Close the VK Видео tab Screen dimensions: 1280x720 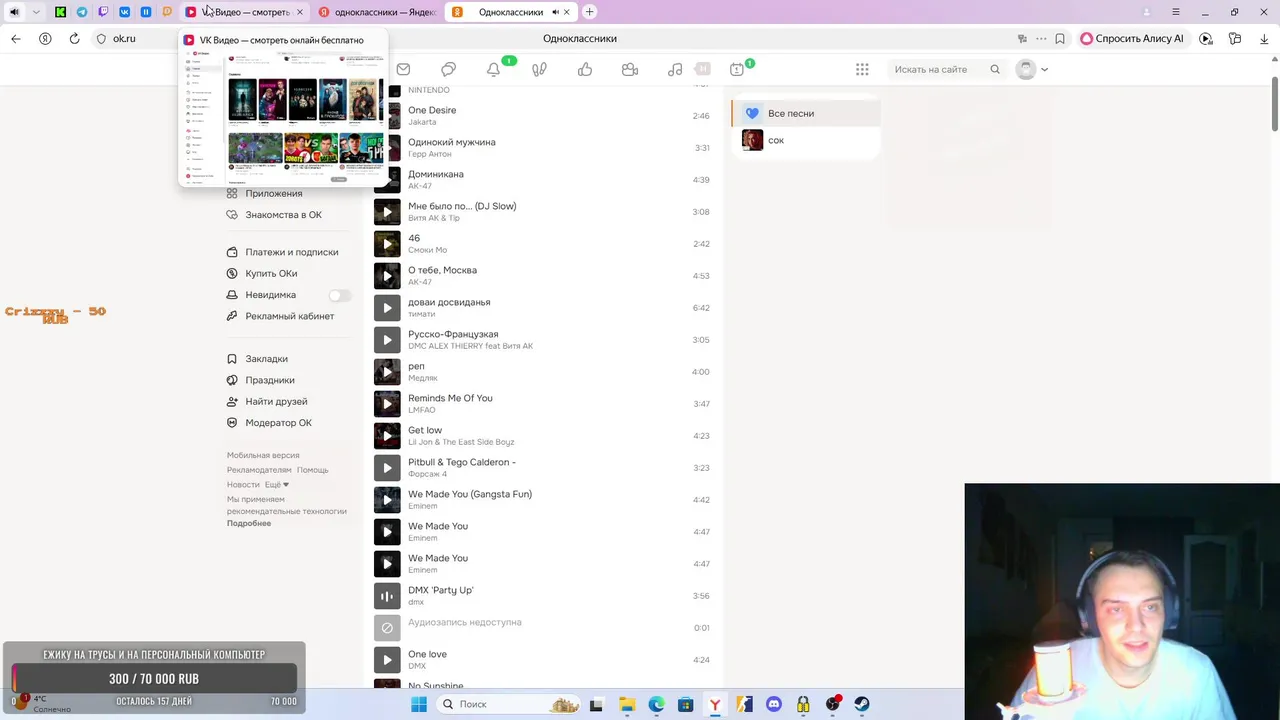click(299, 12)
